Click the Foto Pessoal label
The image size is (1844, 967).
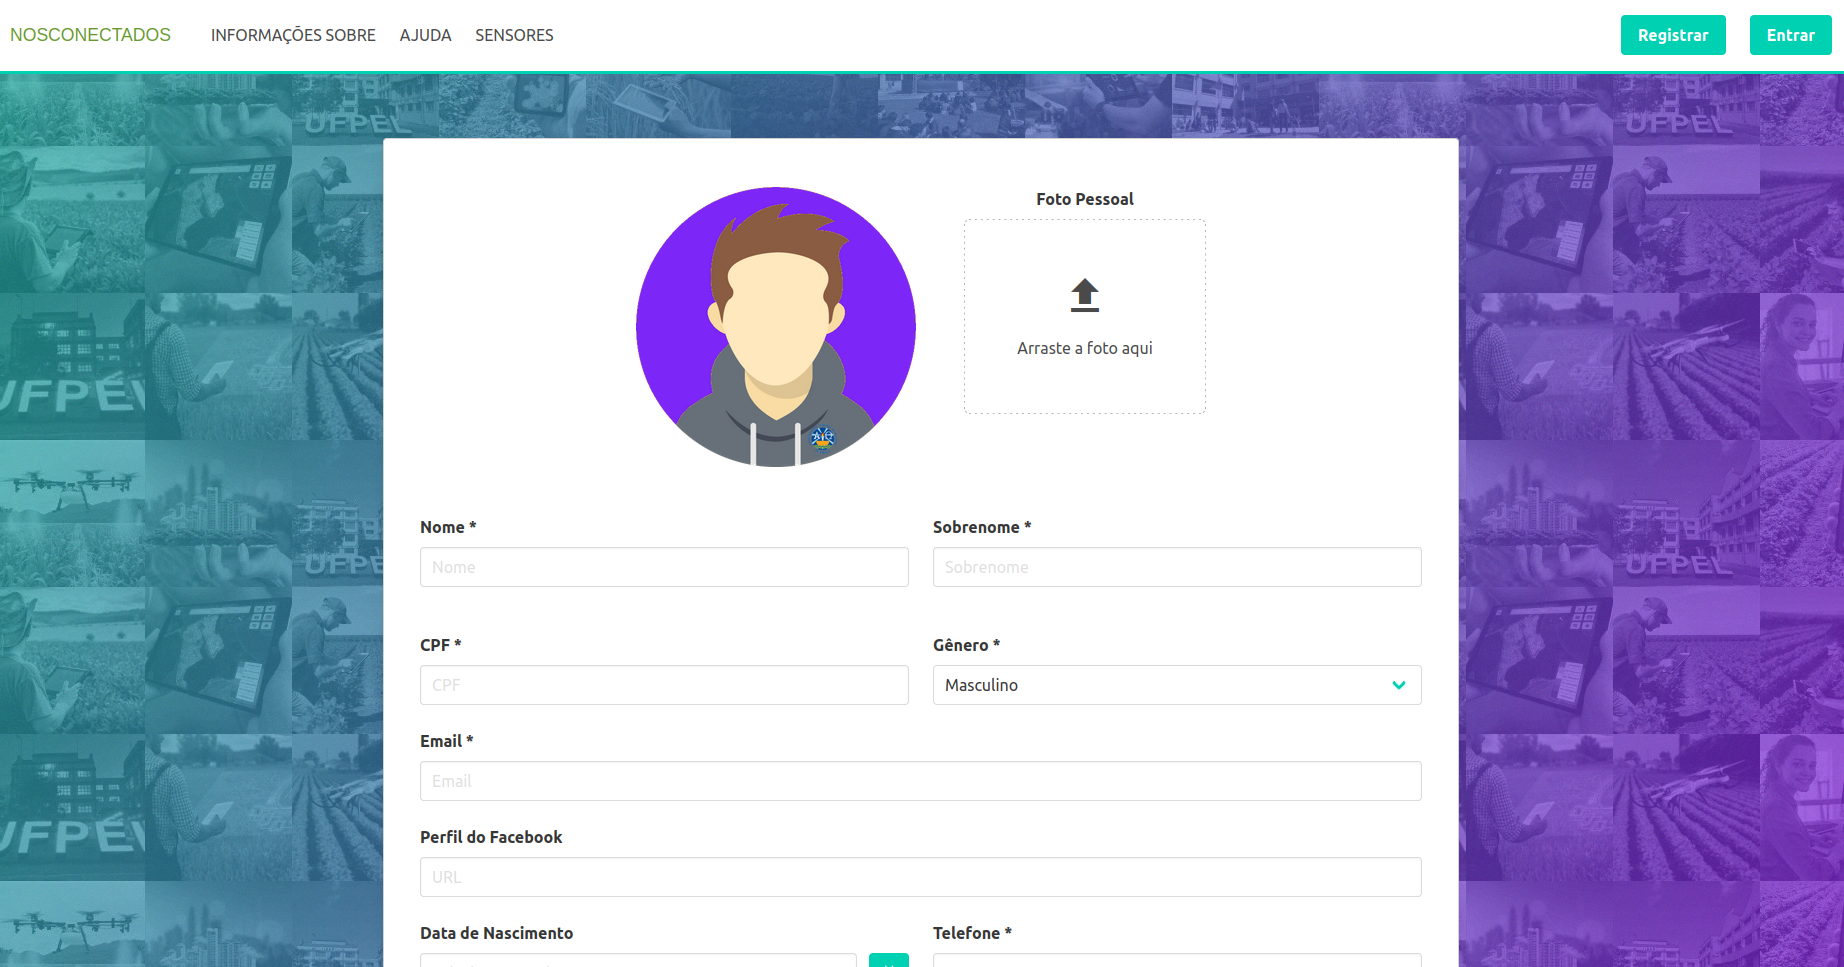(x=1084, y=199)
